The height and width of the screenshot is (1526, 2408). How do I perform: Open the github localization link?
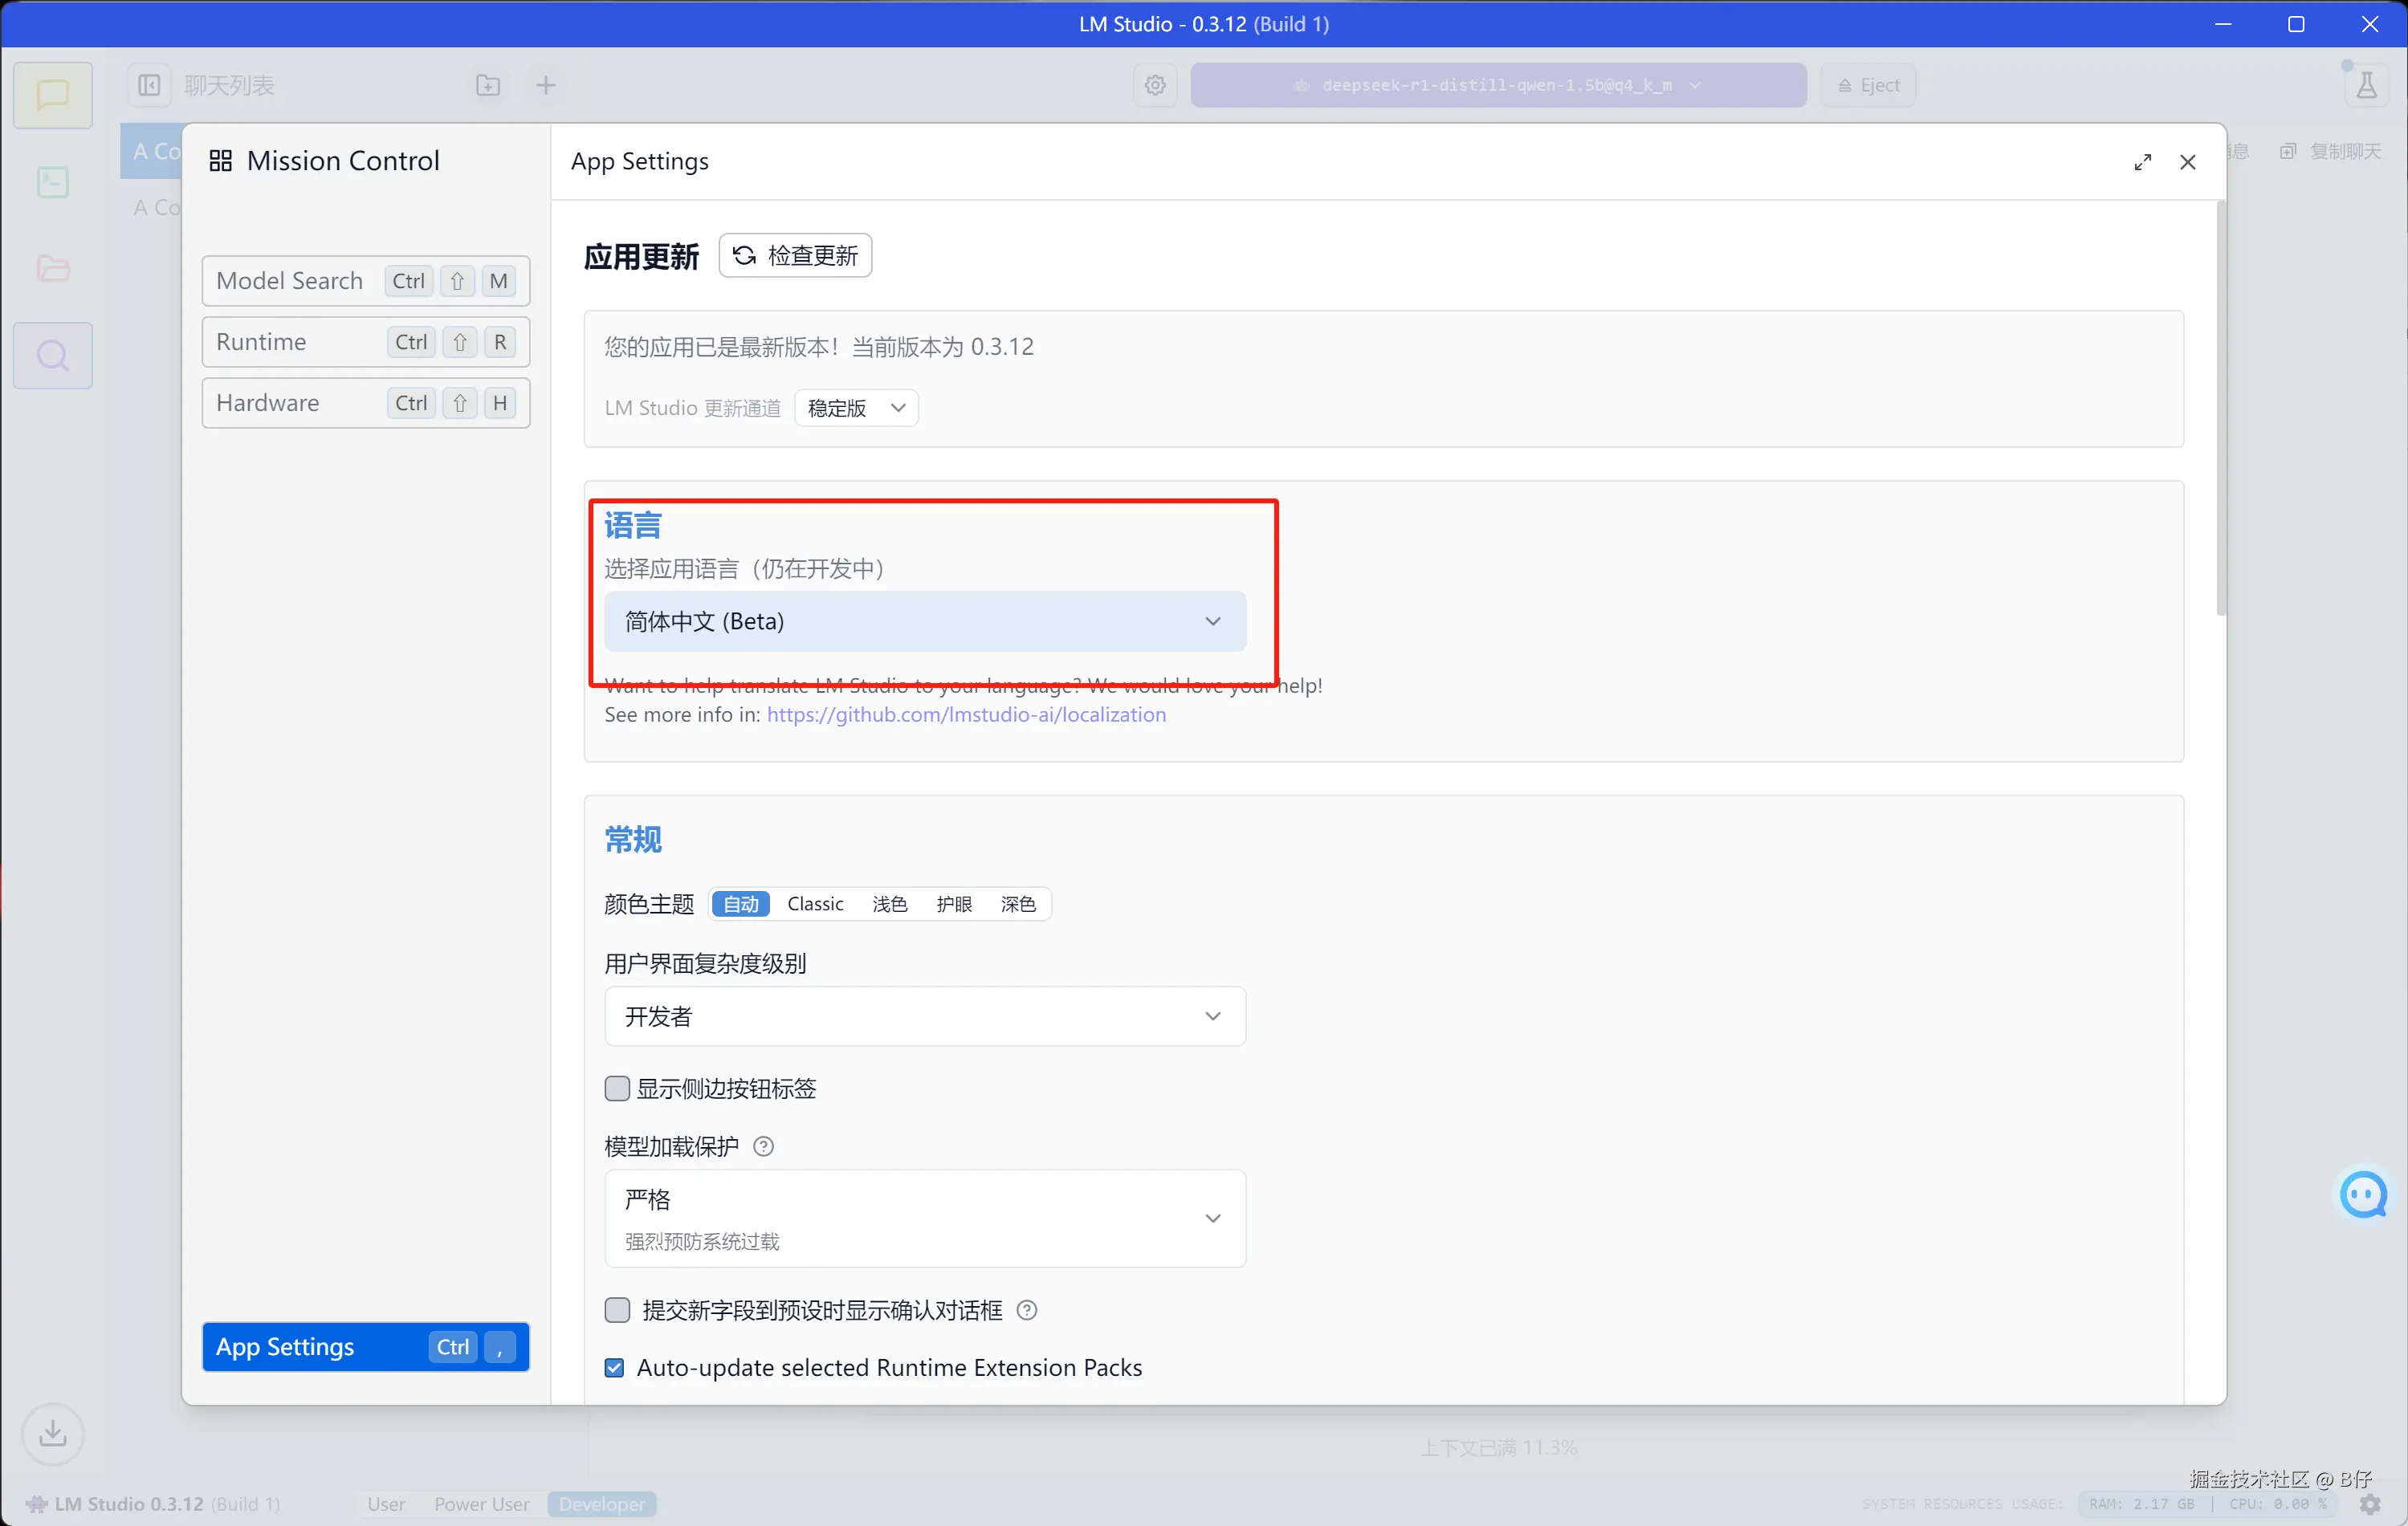[965, 715]
